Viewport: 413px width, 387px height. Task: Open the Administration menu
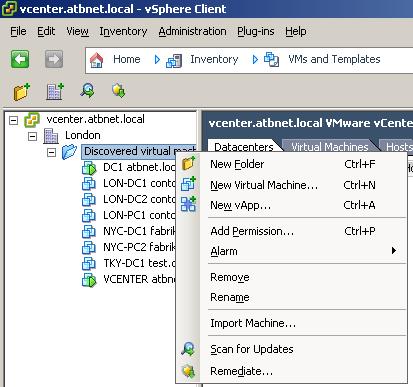click(x=192, y=31)
